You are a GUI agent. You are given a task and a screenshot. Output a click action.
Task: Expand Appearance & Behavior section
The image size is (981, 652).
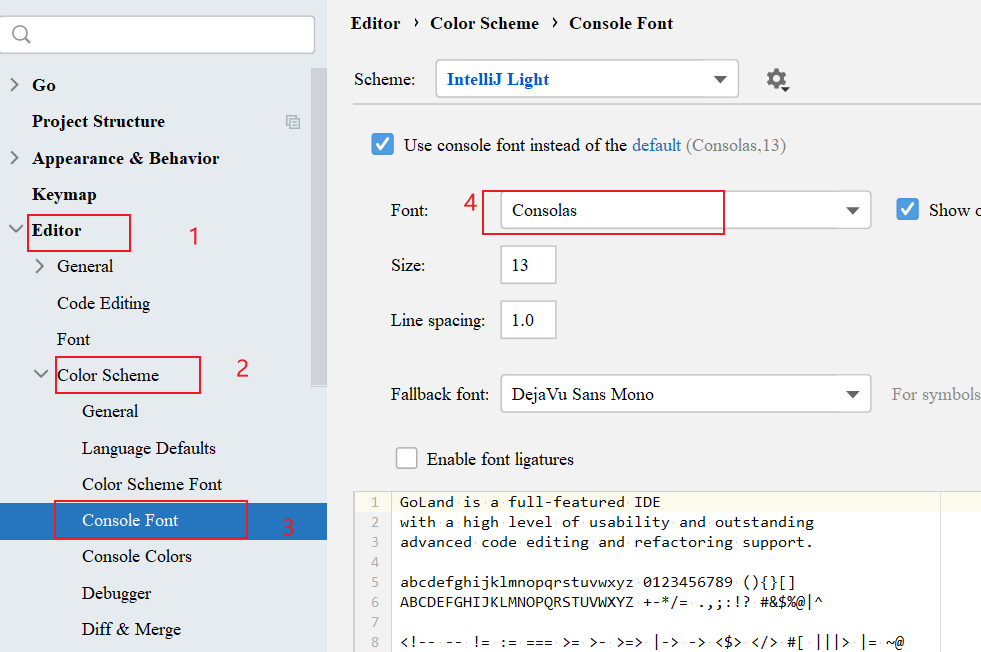[14, 158]
